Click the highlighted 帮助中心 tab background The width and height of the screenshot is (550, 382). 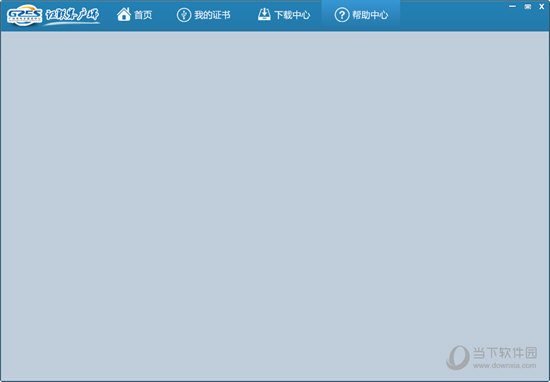(361, 15)
